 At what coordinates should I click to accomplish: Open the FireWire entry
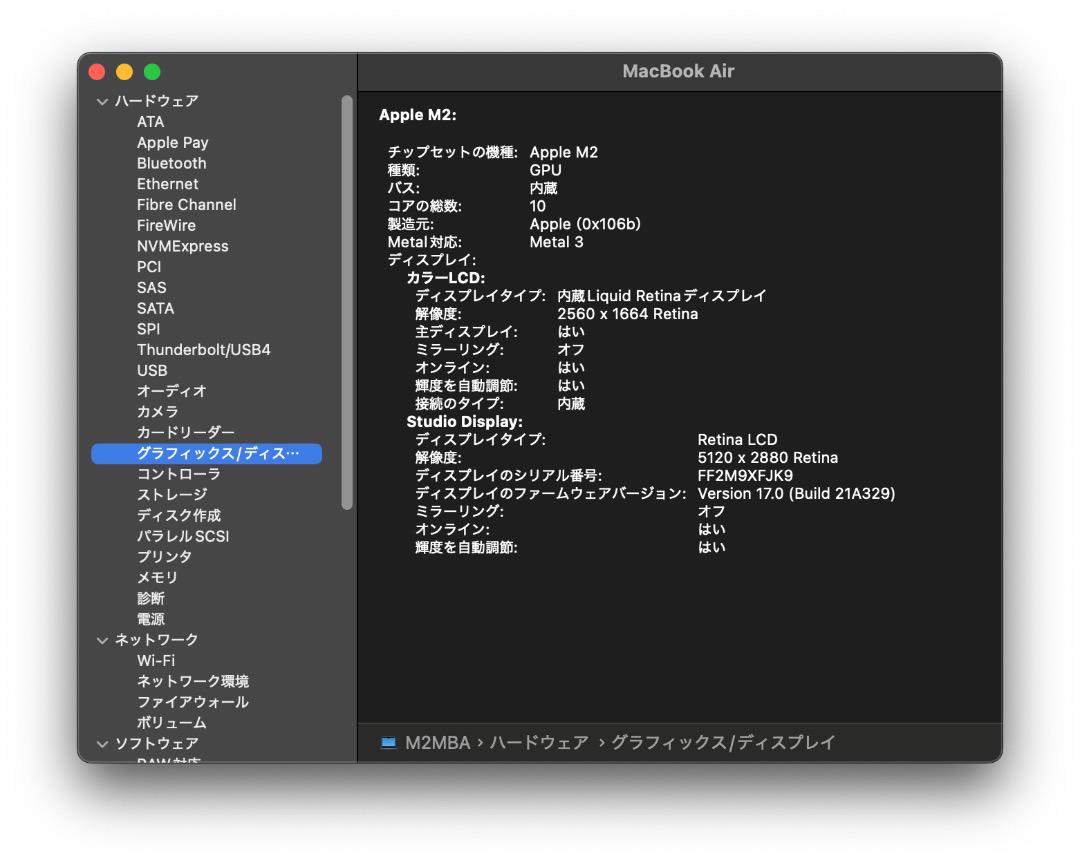point(166,225)
